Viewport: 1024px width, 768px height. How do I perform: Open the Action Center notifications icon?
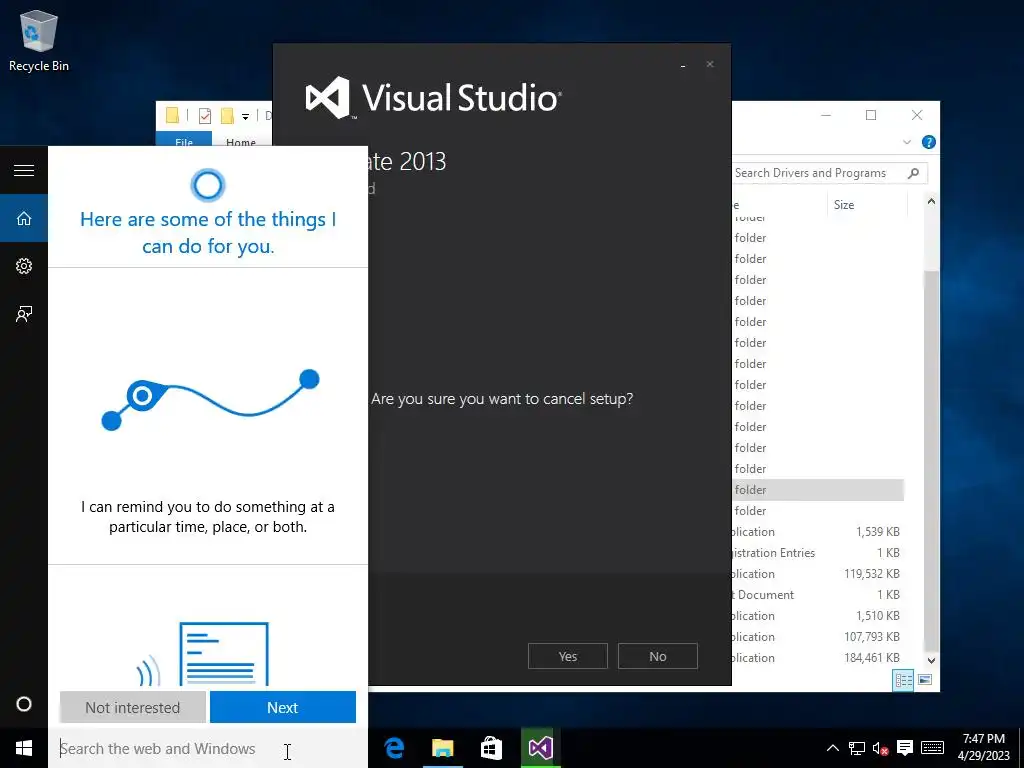pos(905,748)
